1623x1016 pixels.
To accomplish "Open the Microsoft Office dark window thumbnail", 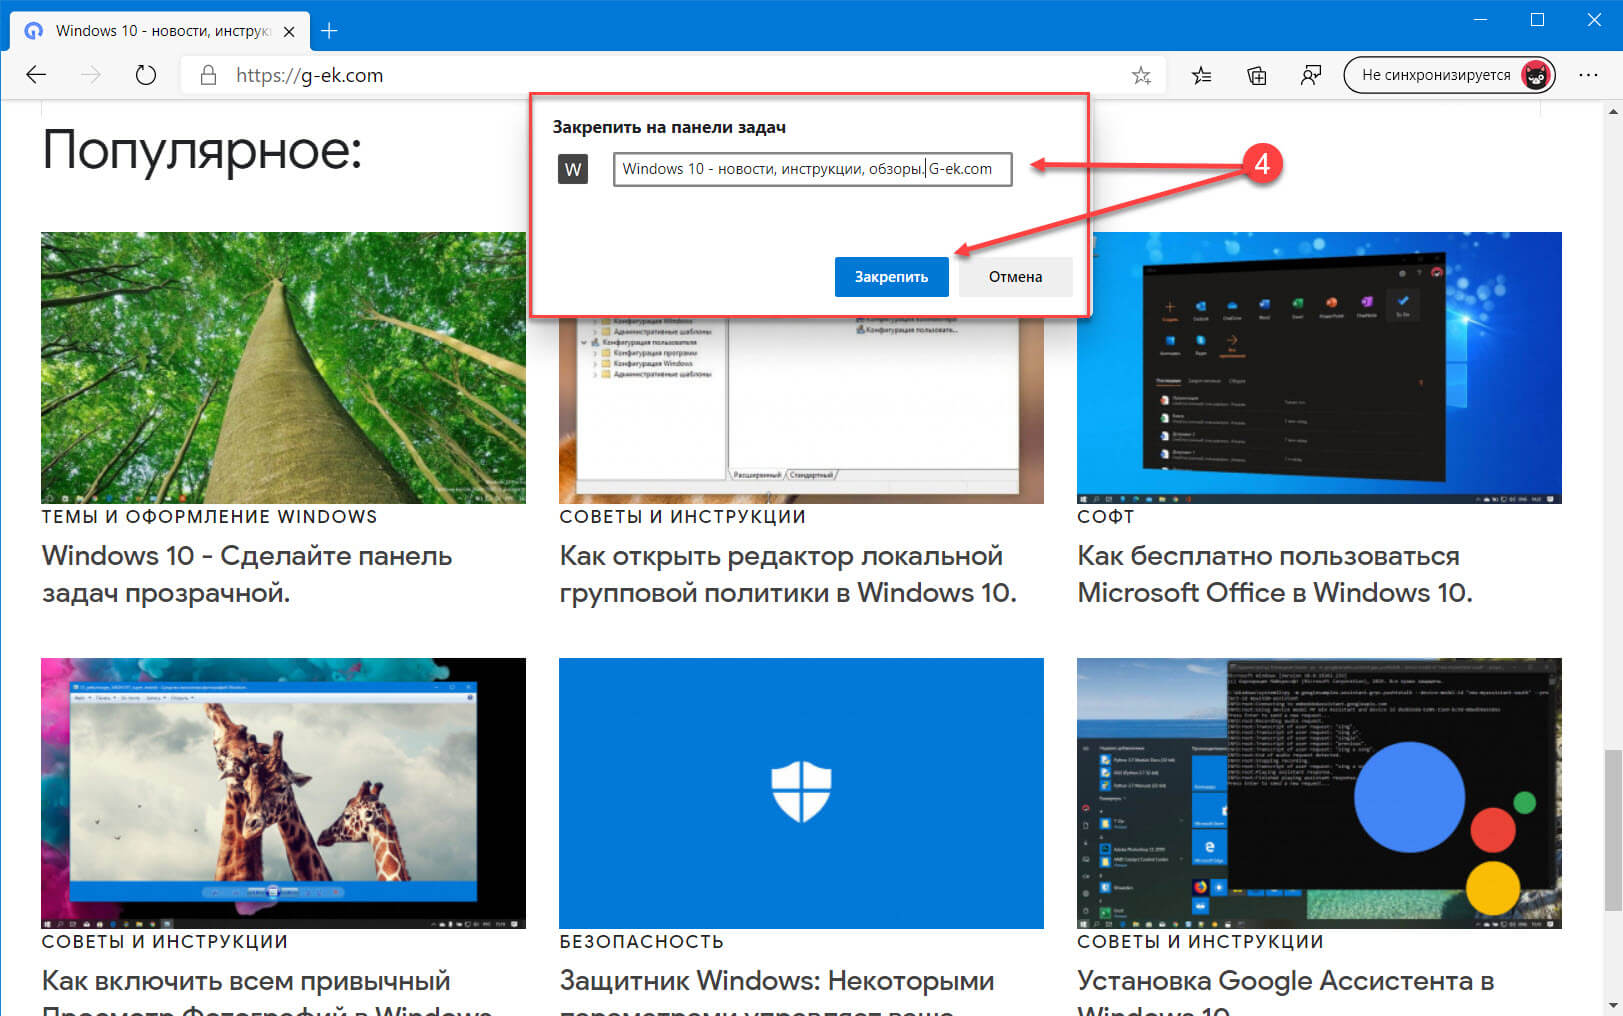I will pyautogui.click(x=1319, y=368).
